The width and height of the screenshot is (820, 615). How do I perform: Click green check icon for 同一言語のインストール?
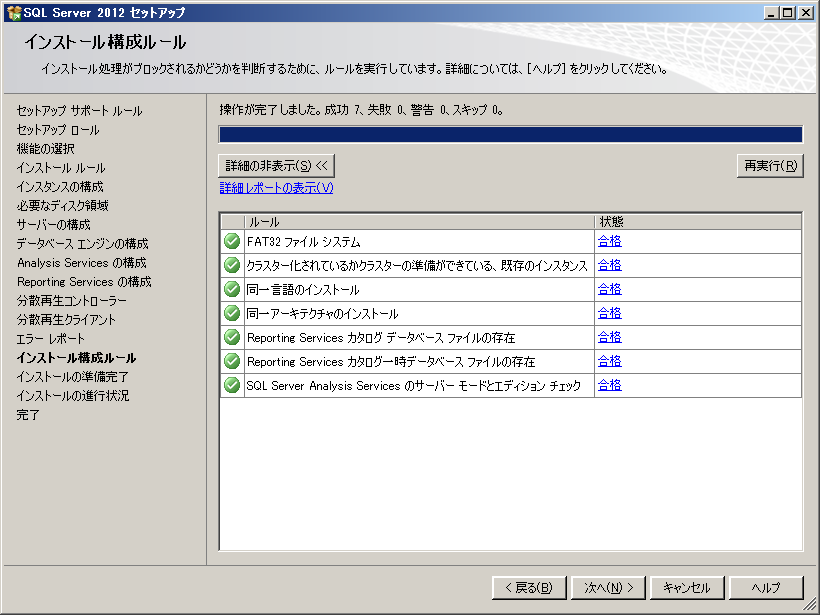coord(232,289)
